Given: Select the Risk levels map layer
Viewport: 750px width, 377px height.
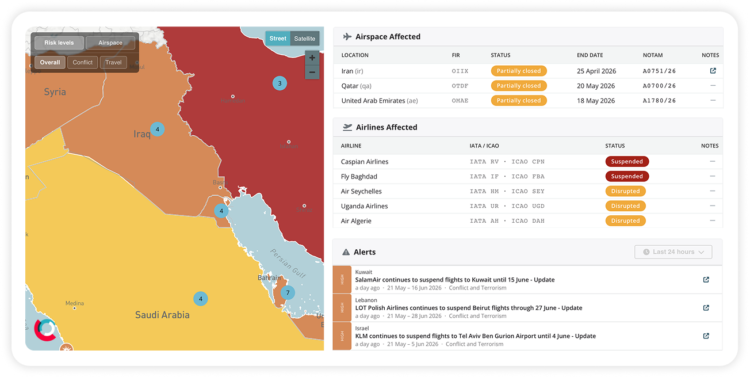Looking at the screenshot, I should pyautogui.click(x=59, y=43).
